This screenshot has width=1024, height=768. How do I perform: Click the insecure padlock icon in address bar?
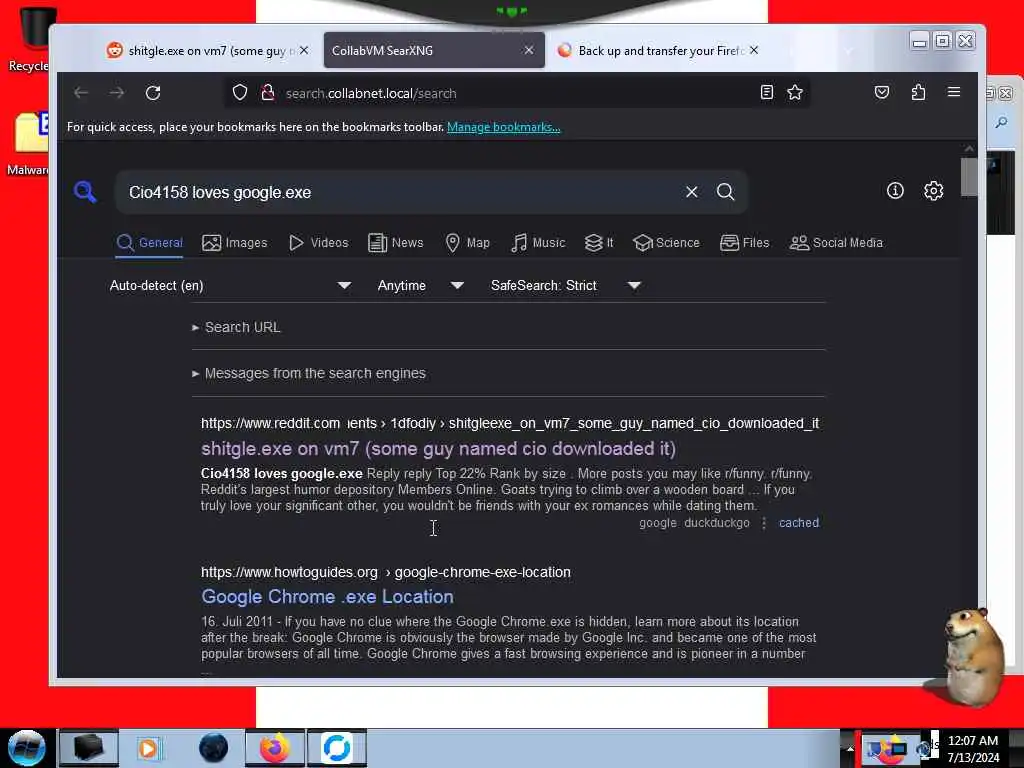(267, 93)
